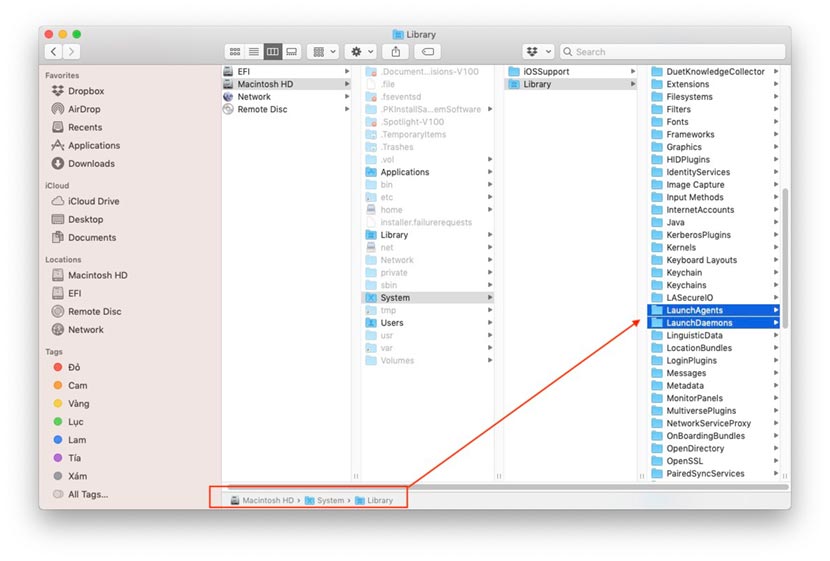Switch to list view
This screenshot has height=561, width=830.
(254, 52)
